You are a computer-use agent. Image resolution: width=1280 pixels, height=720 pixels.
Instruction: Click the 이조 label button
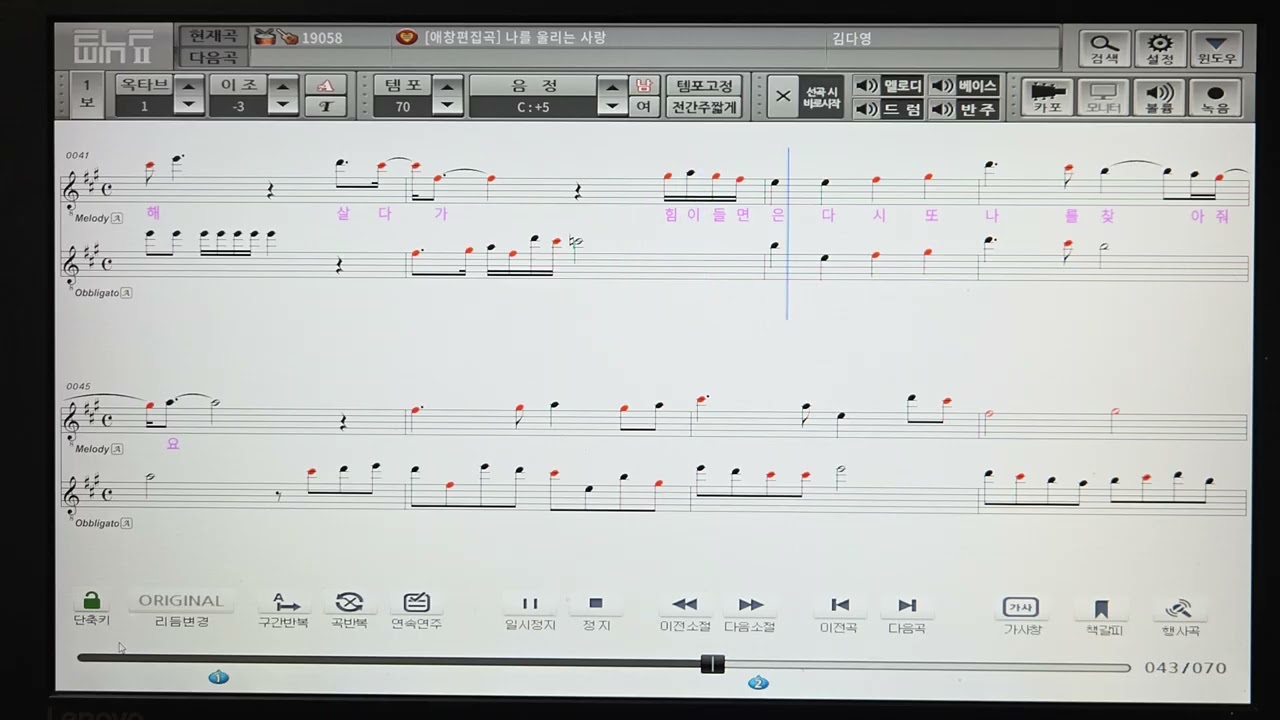239,85
